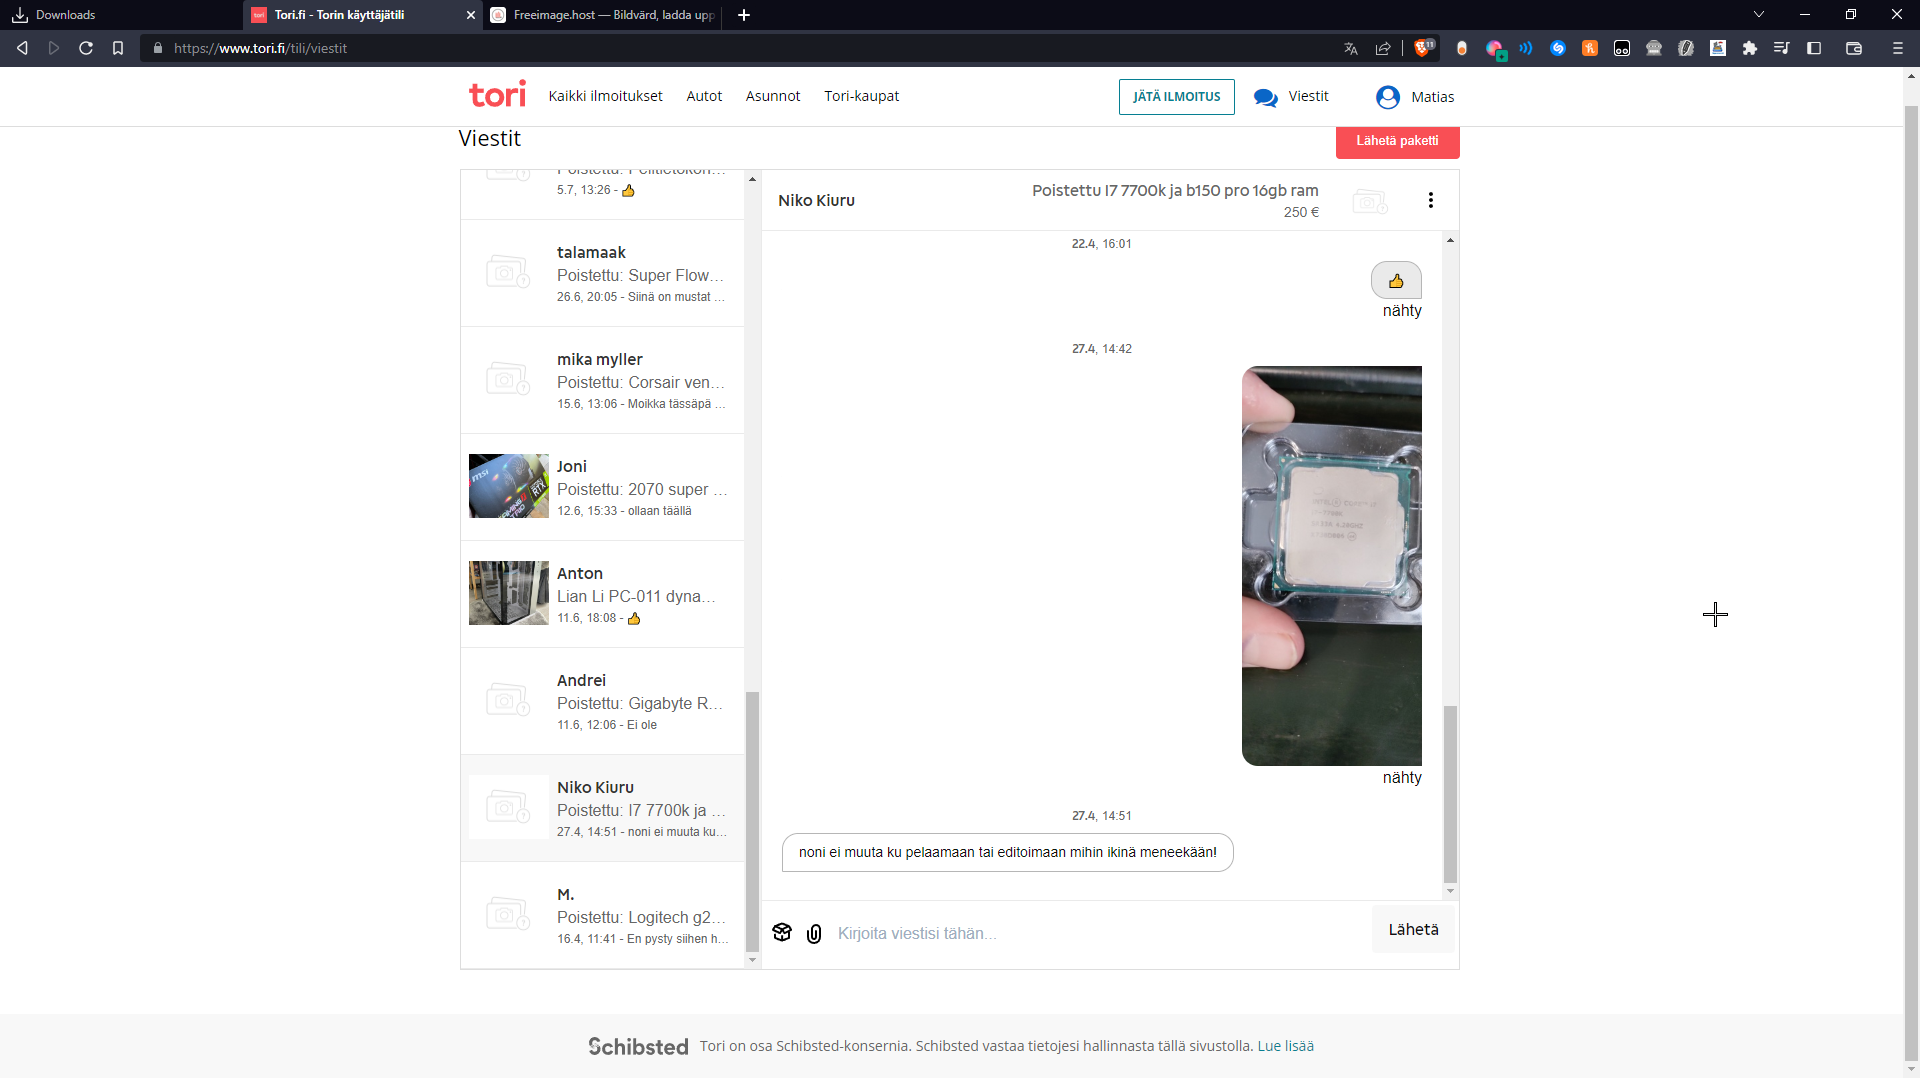Click the chat messages scrollbar thumb
Image resolution: width=1920 pixels, height=1078 pixels.
pyautogui.click(x=1450, y=794)
